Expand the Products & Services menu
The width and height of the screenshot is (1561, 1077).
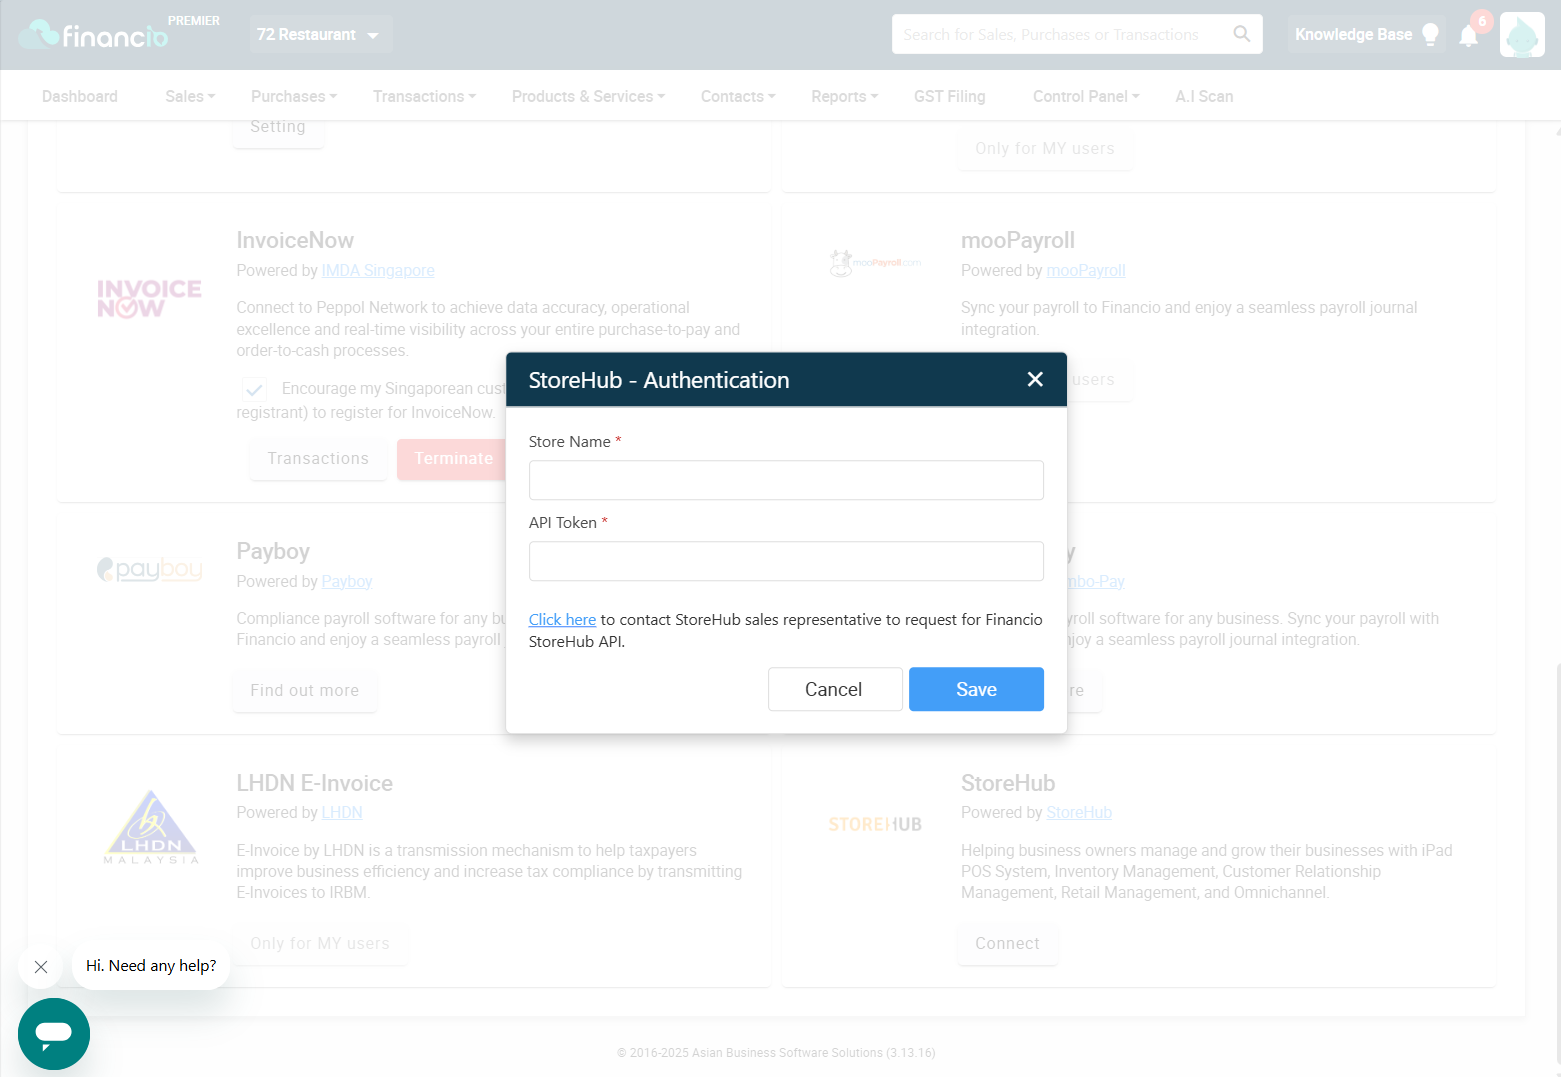click(x=588, y=96)
